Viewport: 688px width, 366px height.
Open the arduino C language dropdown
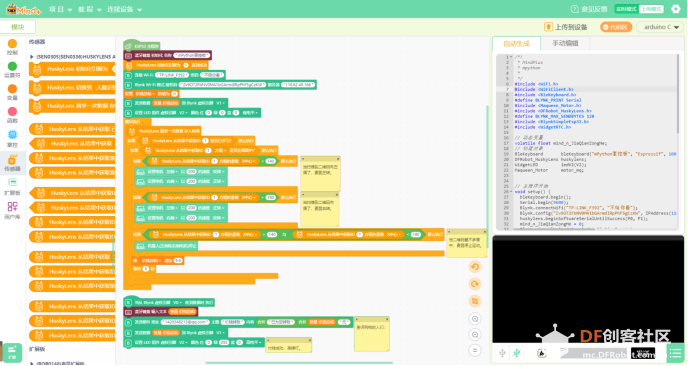660,27
